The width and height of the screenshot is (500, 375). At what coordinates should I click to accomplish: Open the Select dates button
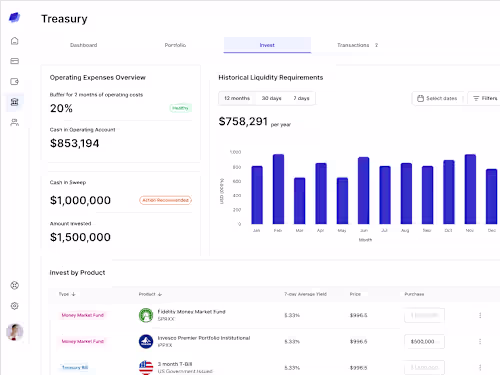[x=437, y=98]
